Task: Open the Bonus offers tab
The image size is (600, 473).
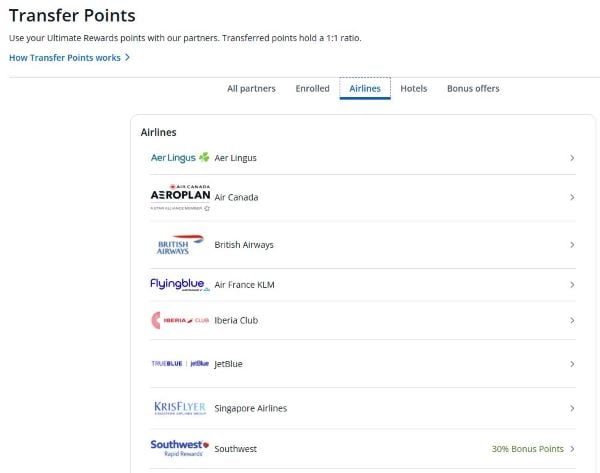Action: [473, 88]
